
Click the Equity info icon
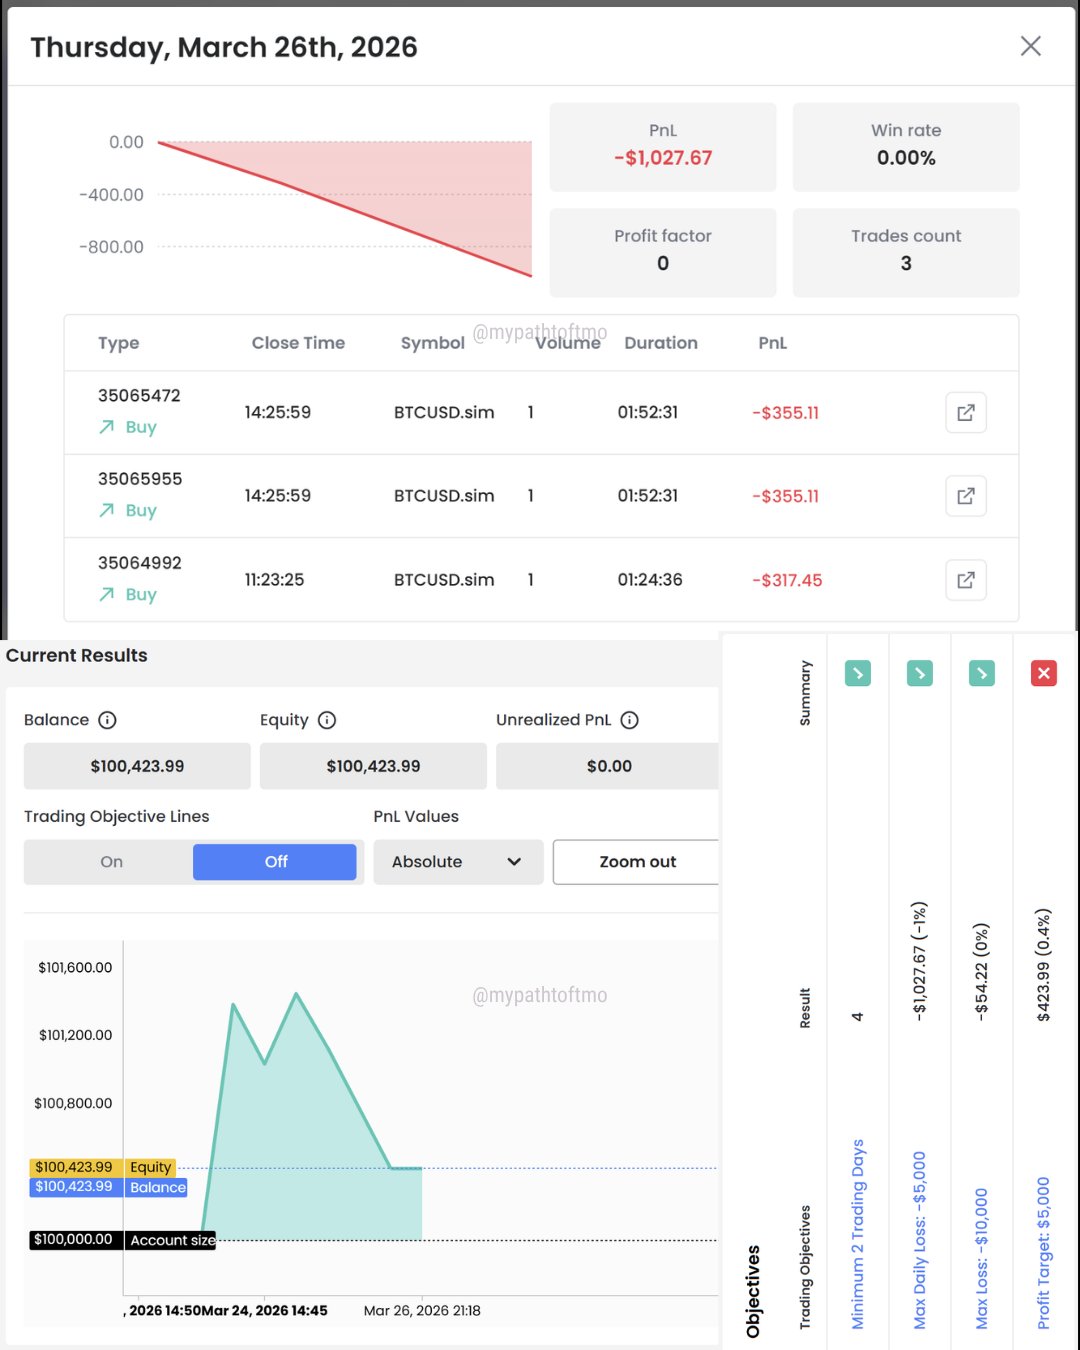point(327,720)
